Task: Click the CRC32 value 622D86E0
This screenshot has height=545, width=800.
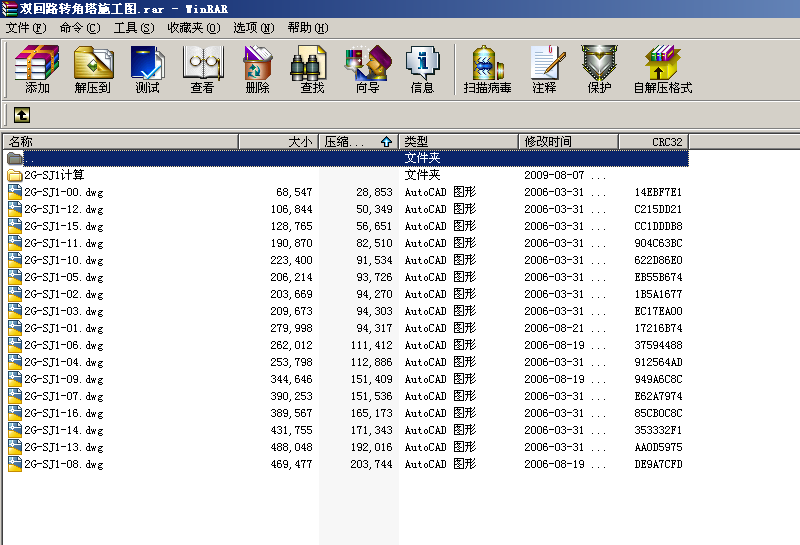Action: click(658, 260)
